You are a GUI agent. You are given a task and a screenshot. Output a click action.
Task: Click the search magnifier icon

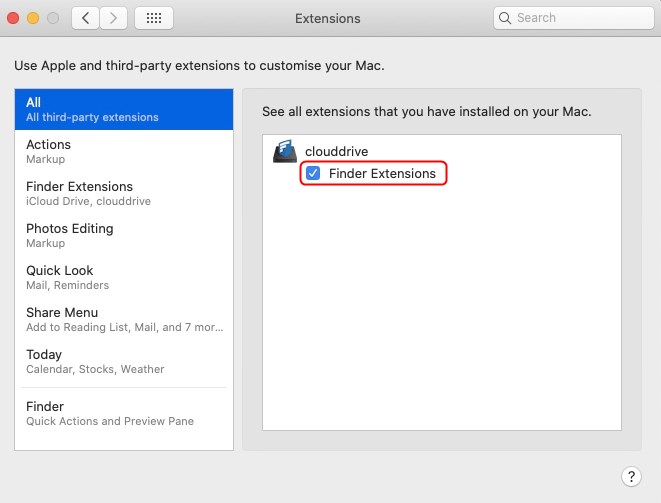[x=506, y=18]
